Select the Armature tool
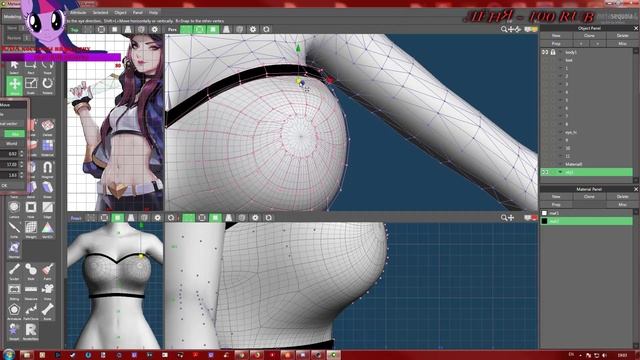 (x=14, y=311)
